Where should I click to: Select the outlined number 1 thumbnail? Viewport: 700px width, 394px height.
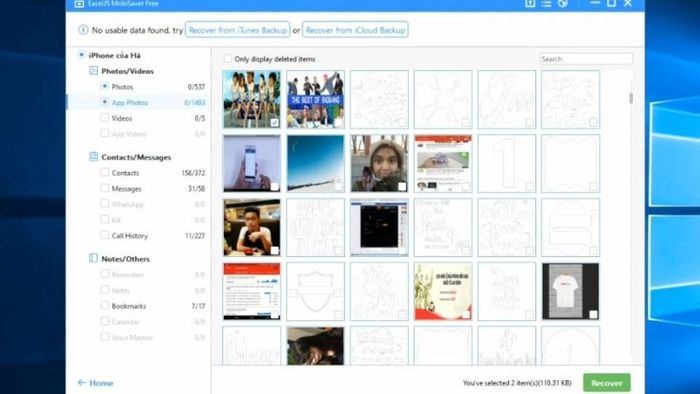pyautogui.click(x=507, y=163)
